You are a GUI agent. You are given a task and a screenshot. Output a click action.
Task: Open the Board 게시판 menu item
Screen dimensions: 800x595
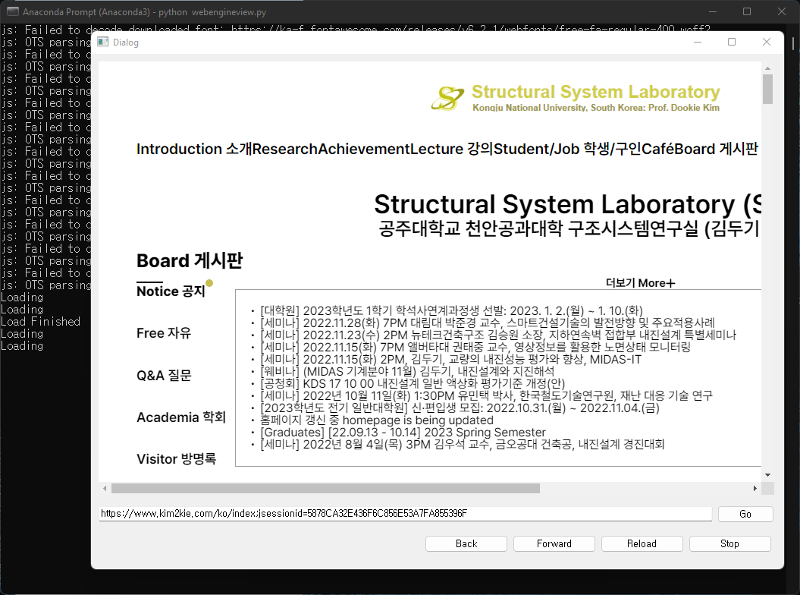click(716, 149)
